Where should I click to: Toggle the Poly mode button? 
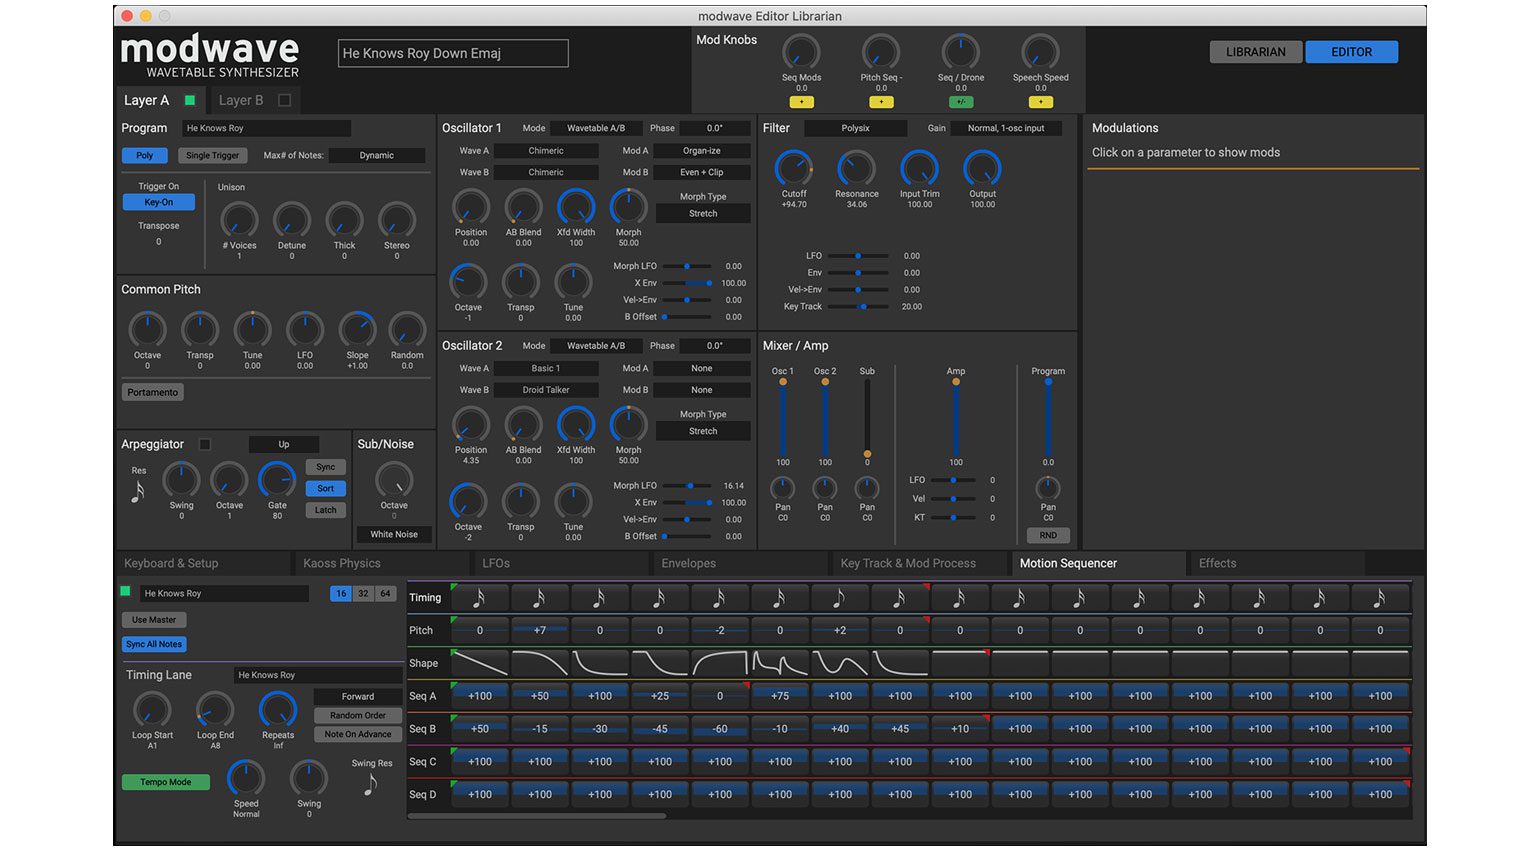(x=145, y=155)
